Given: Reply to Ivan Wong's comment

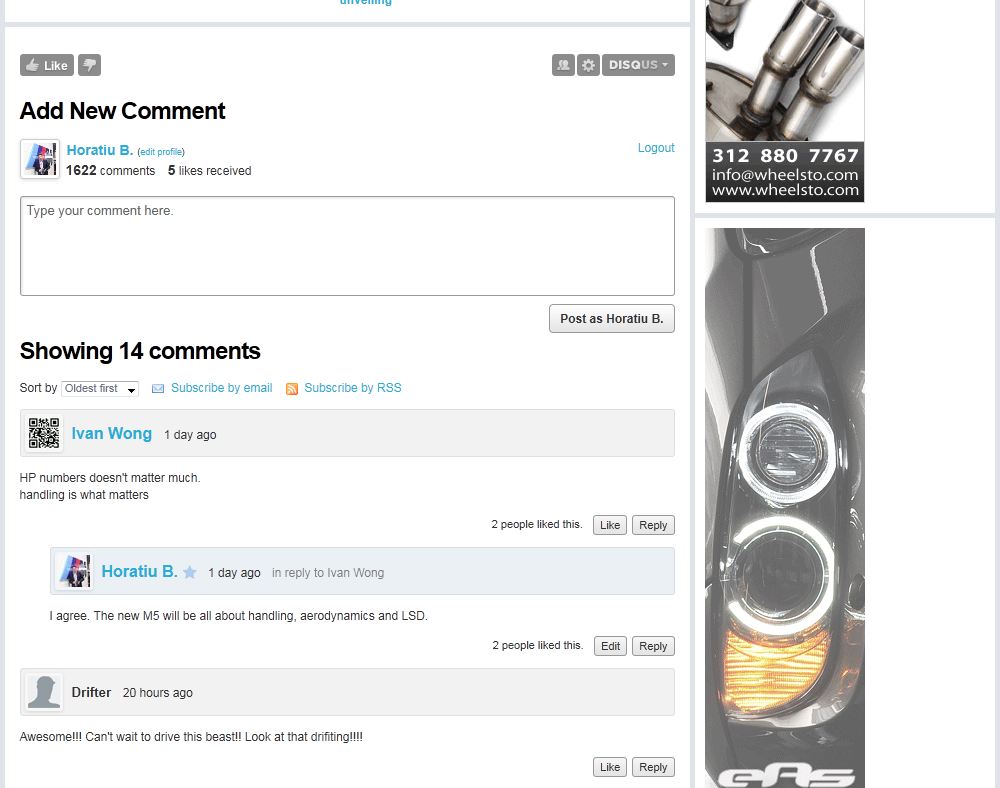Looking at the screenshot, I should (x=653, y=525).
